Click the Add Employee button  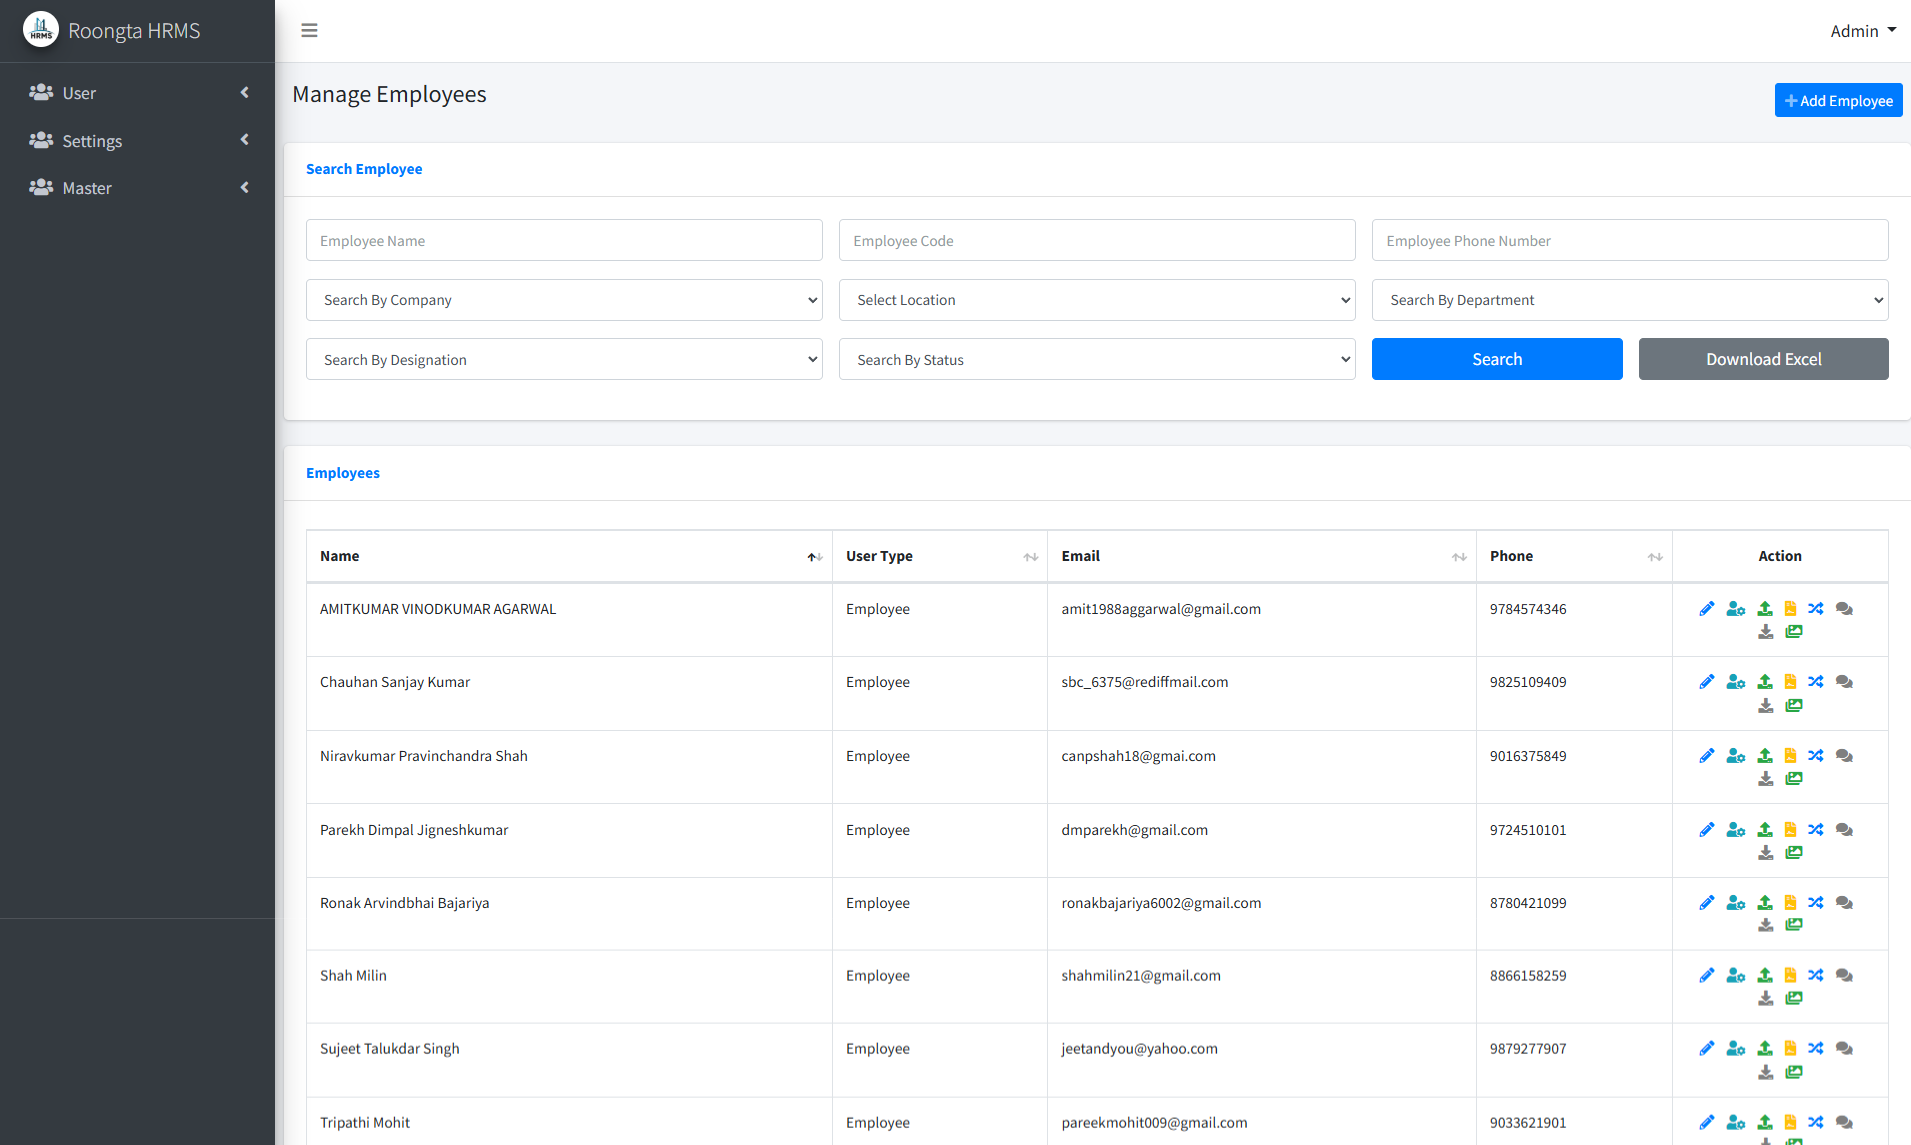1838,100
